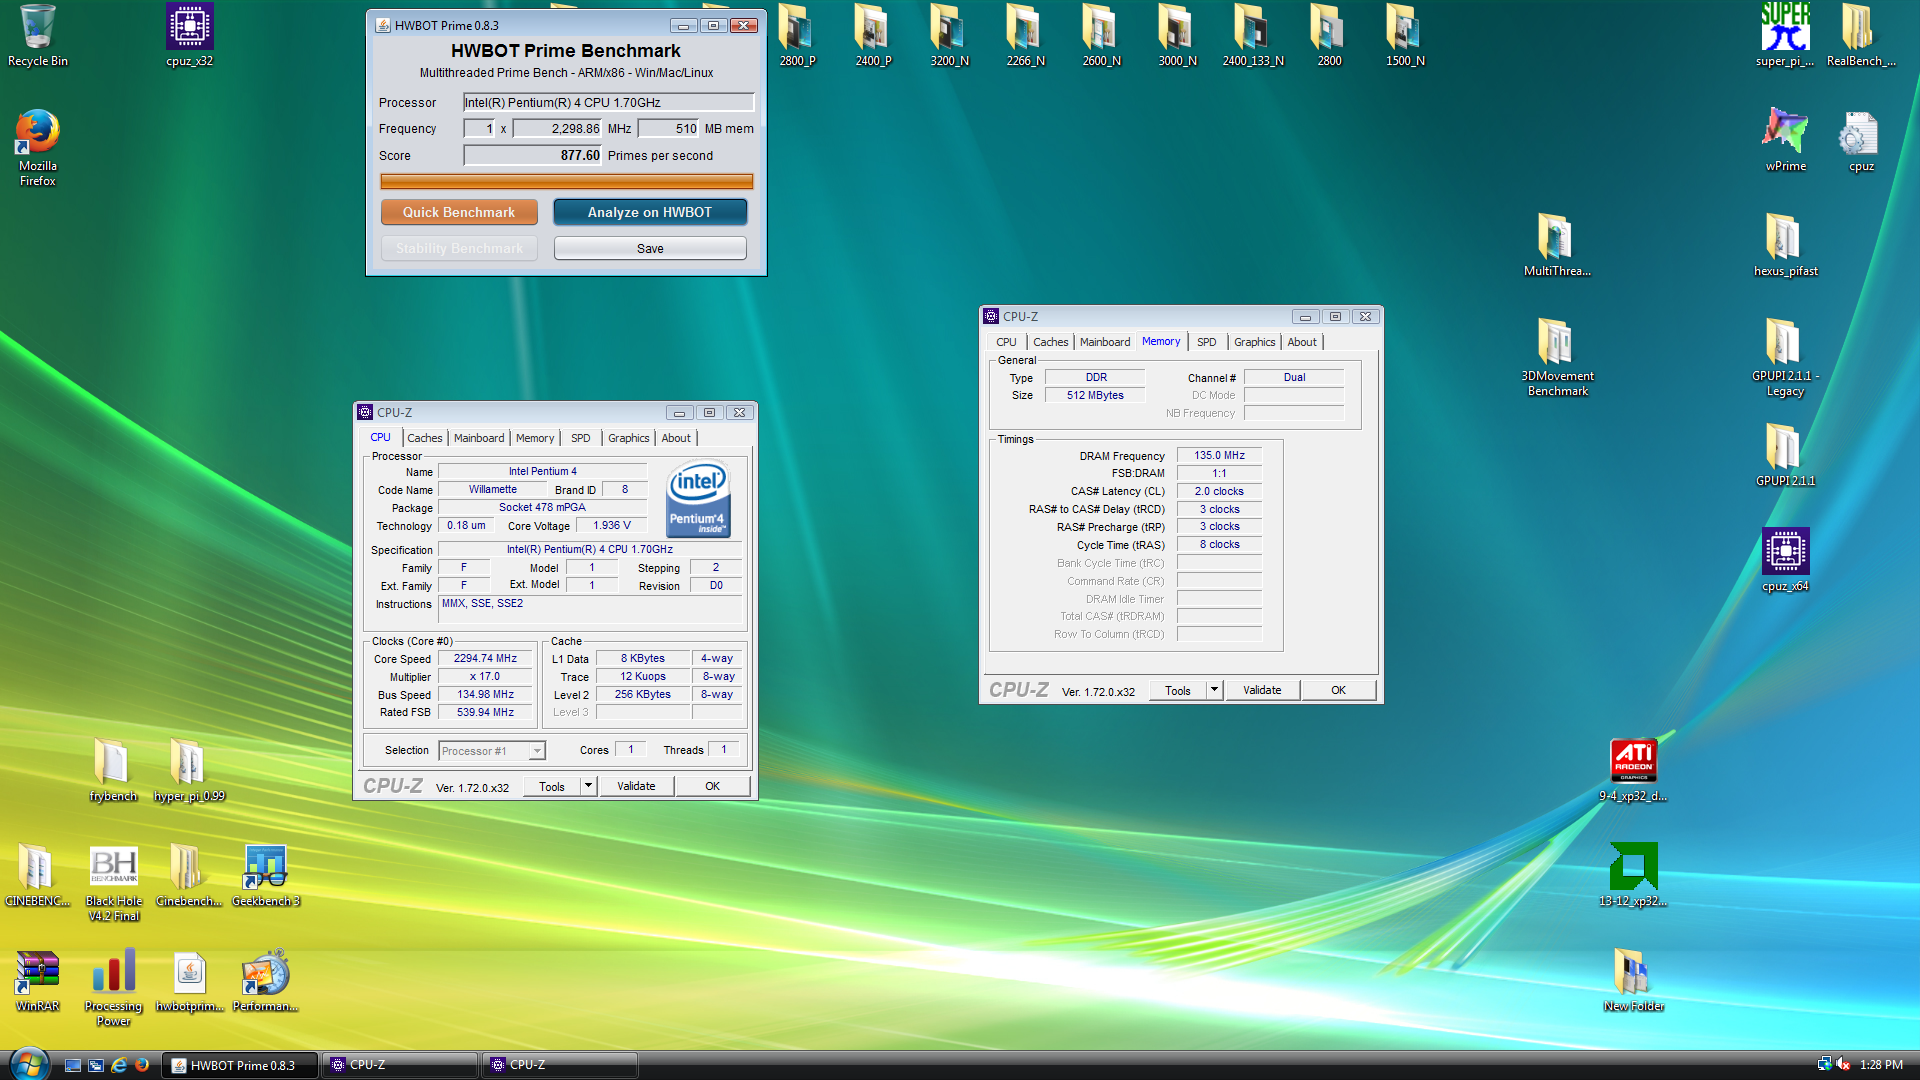Click the Score field showing 877.60
1920x1080 pixels.
(533, 155)
